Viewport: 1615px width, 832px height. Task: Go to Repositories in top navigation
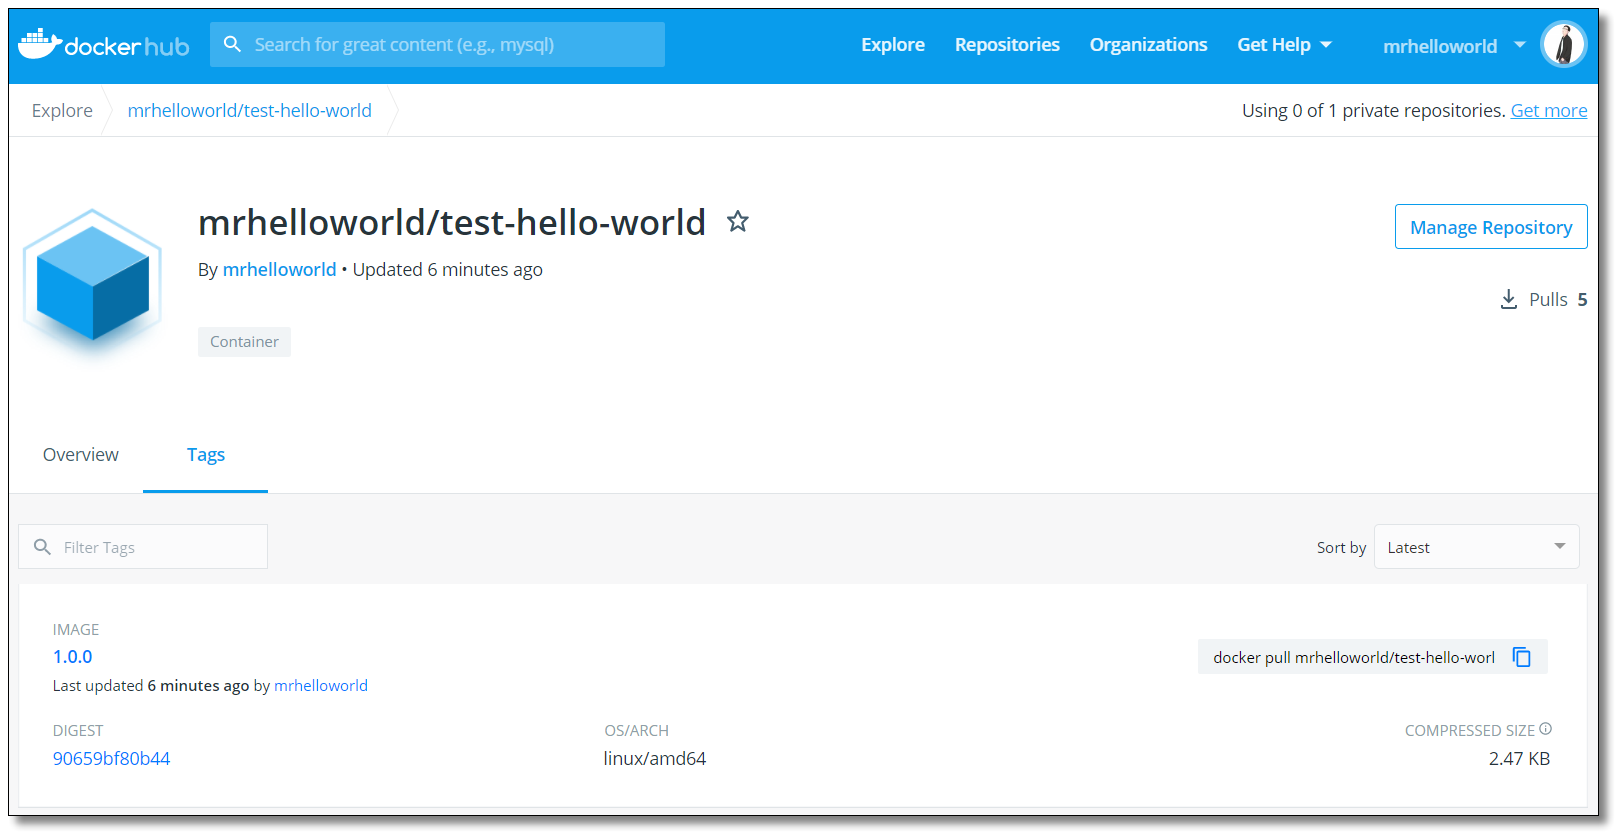pos(1007,45)
